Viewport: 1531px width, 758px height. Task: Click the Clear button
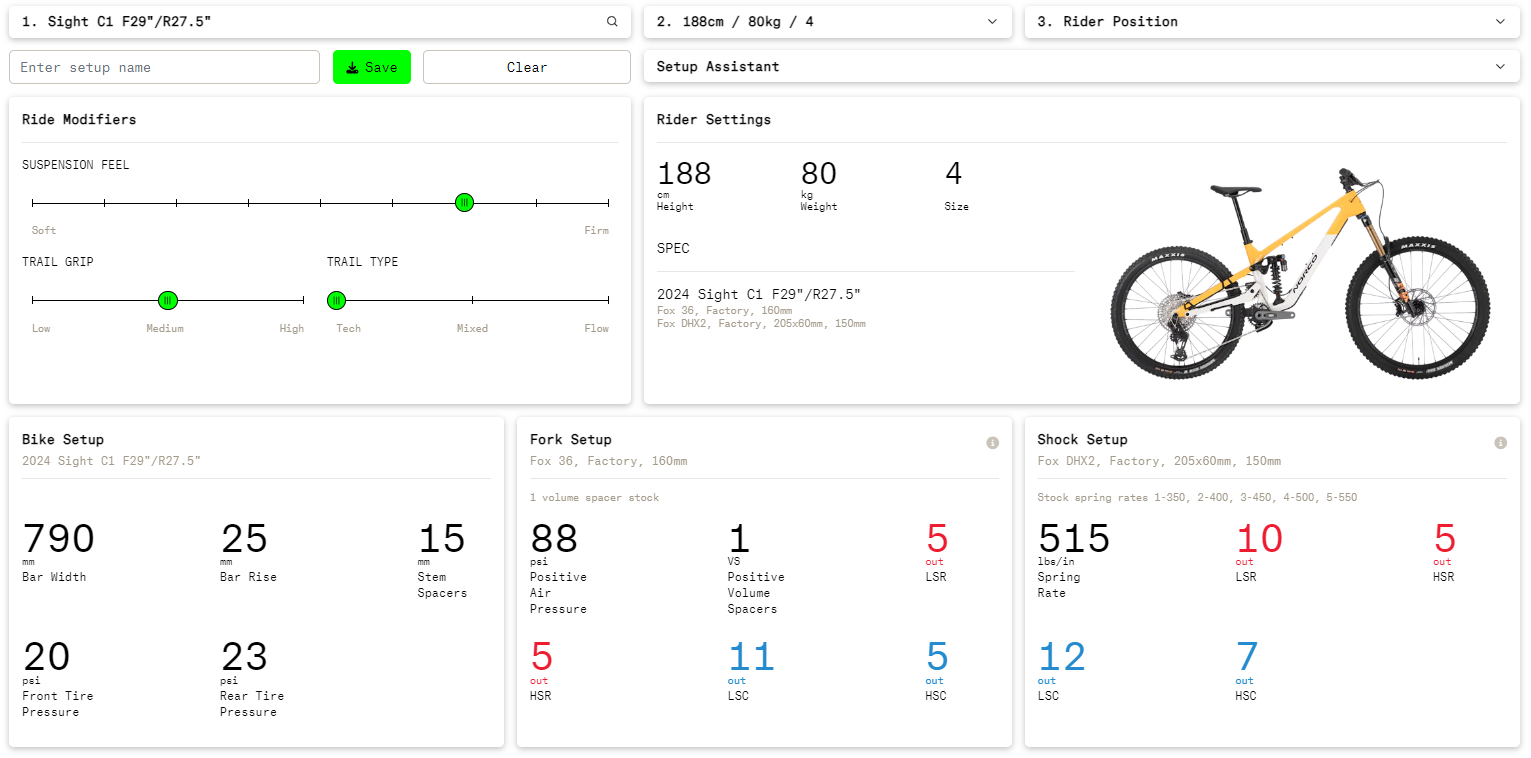(x=527, y=67)
